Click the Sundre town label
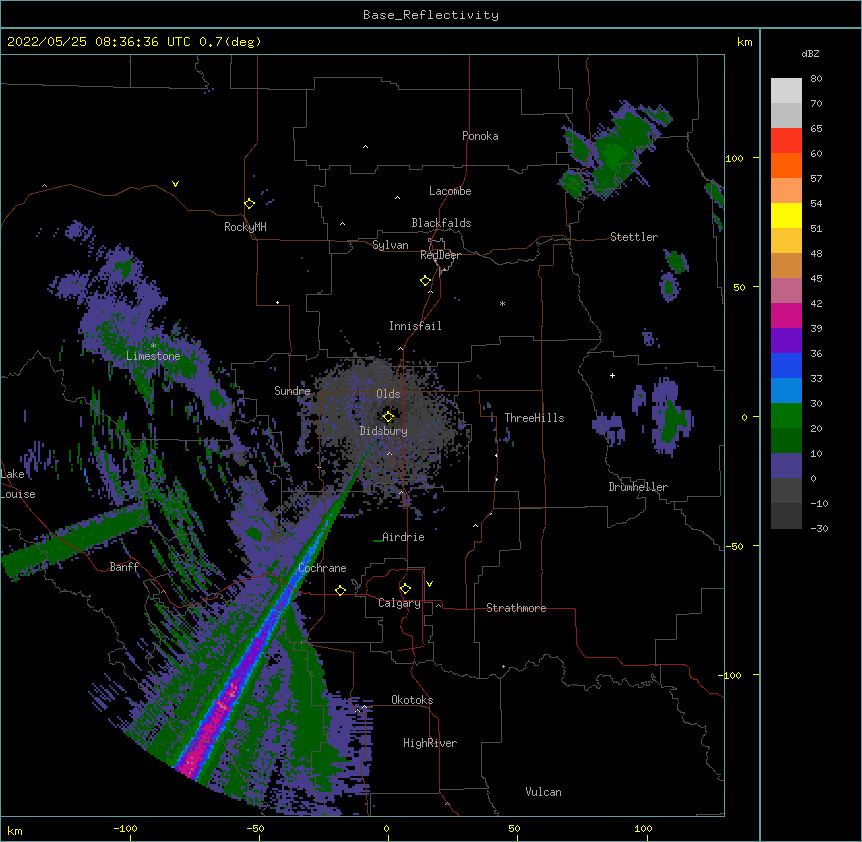Screen dimensions: 862x842 (x=292, y=391)
